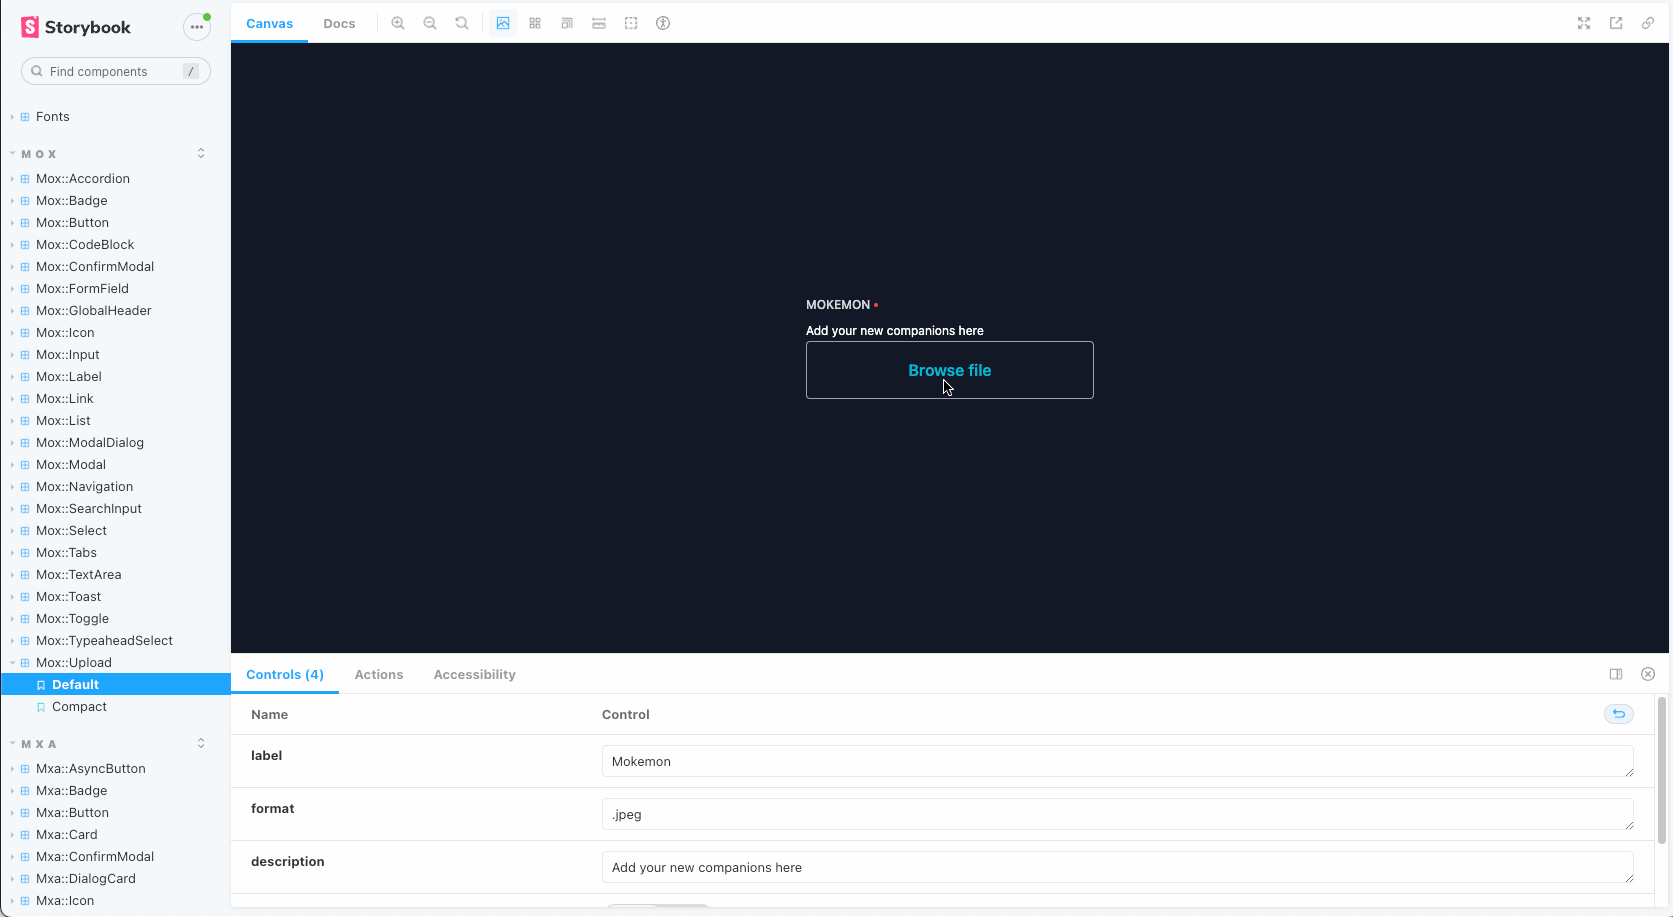Open the Actions tab

click(379, 675)
